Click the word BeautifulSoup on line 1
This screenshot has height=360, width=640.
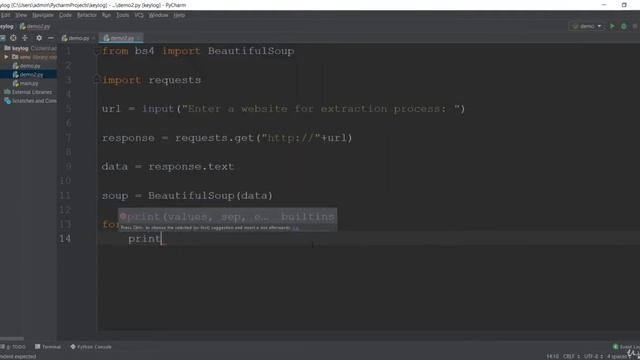[251, 51]
